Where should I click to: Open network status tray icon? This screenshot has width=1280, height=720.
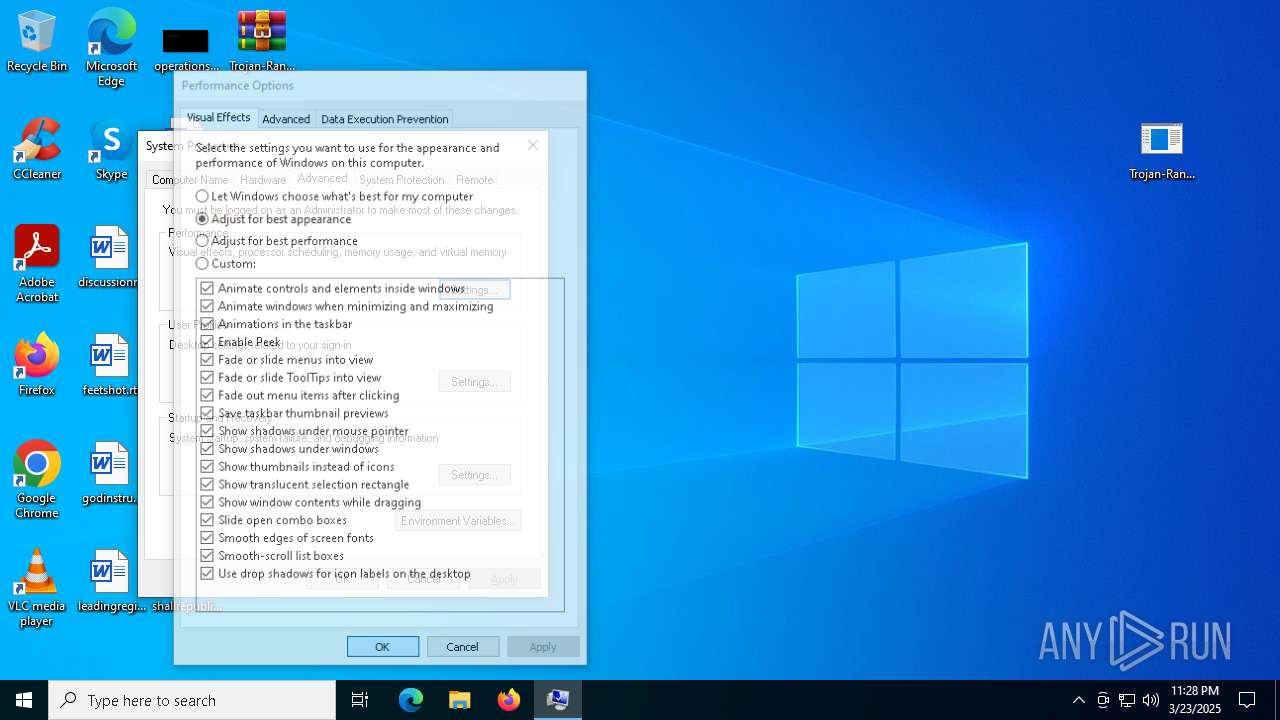click(x=1127, y=700)
